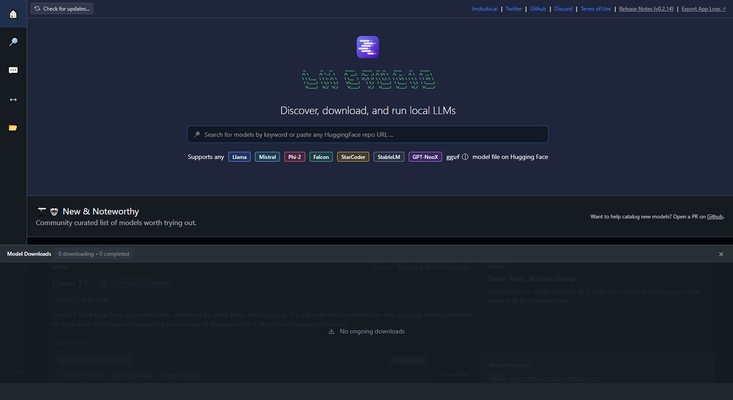Click the Llama tag
733x400 pixels.
[x=239, y=157]
